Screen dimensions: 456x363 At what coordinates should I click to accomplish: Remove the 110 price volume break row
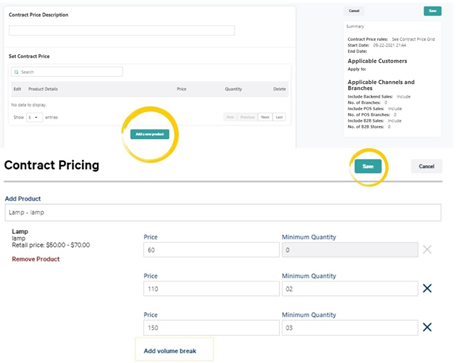[427, 288]
